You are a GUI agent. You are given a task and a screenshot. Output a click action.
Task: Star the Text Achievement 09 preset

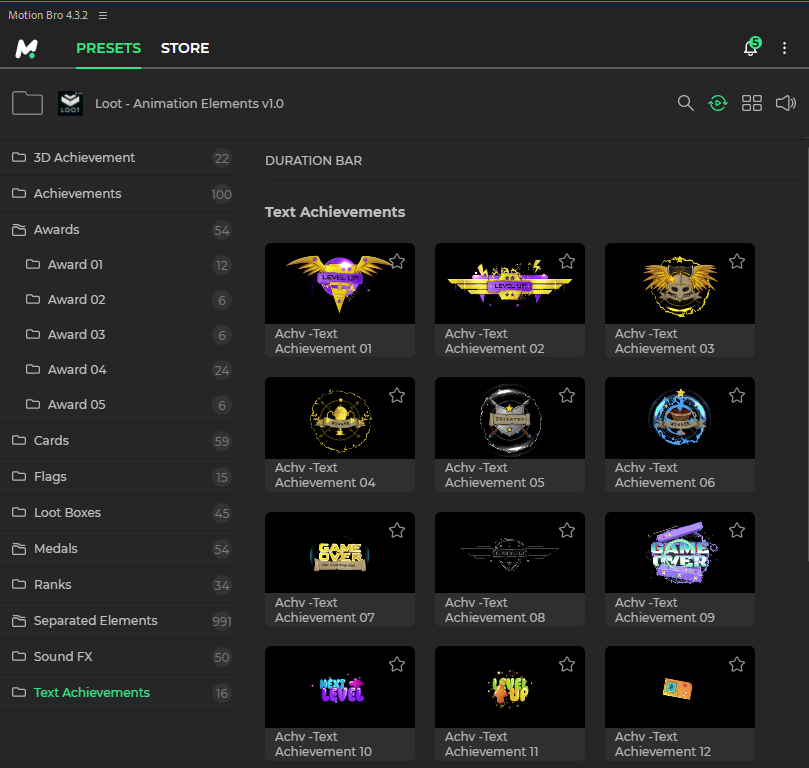pyautogui.click(x=737, y=530)
